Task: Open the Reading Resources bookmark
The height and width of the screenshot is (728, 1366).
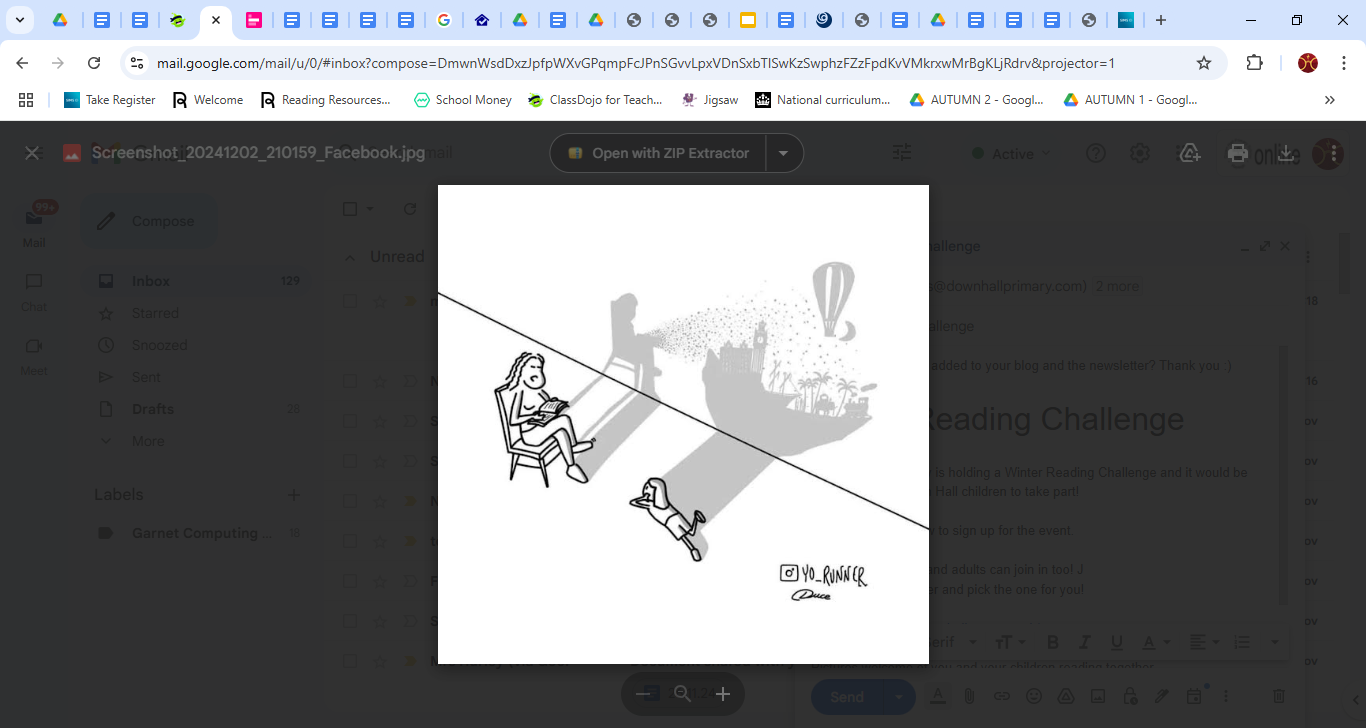Action: (325, 100)
